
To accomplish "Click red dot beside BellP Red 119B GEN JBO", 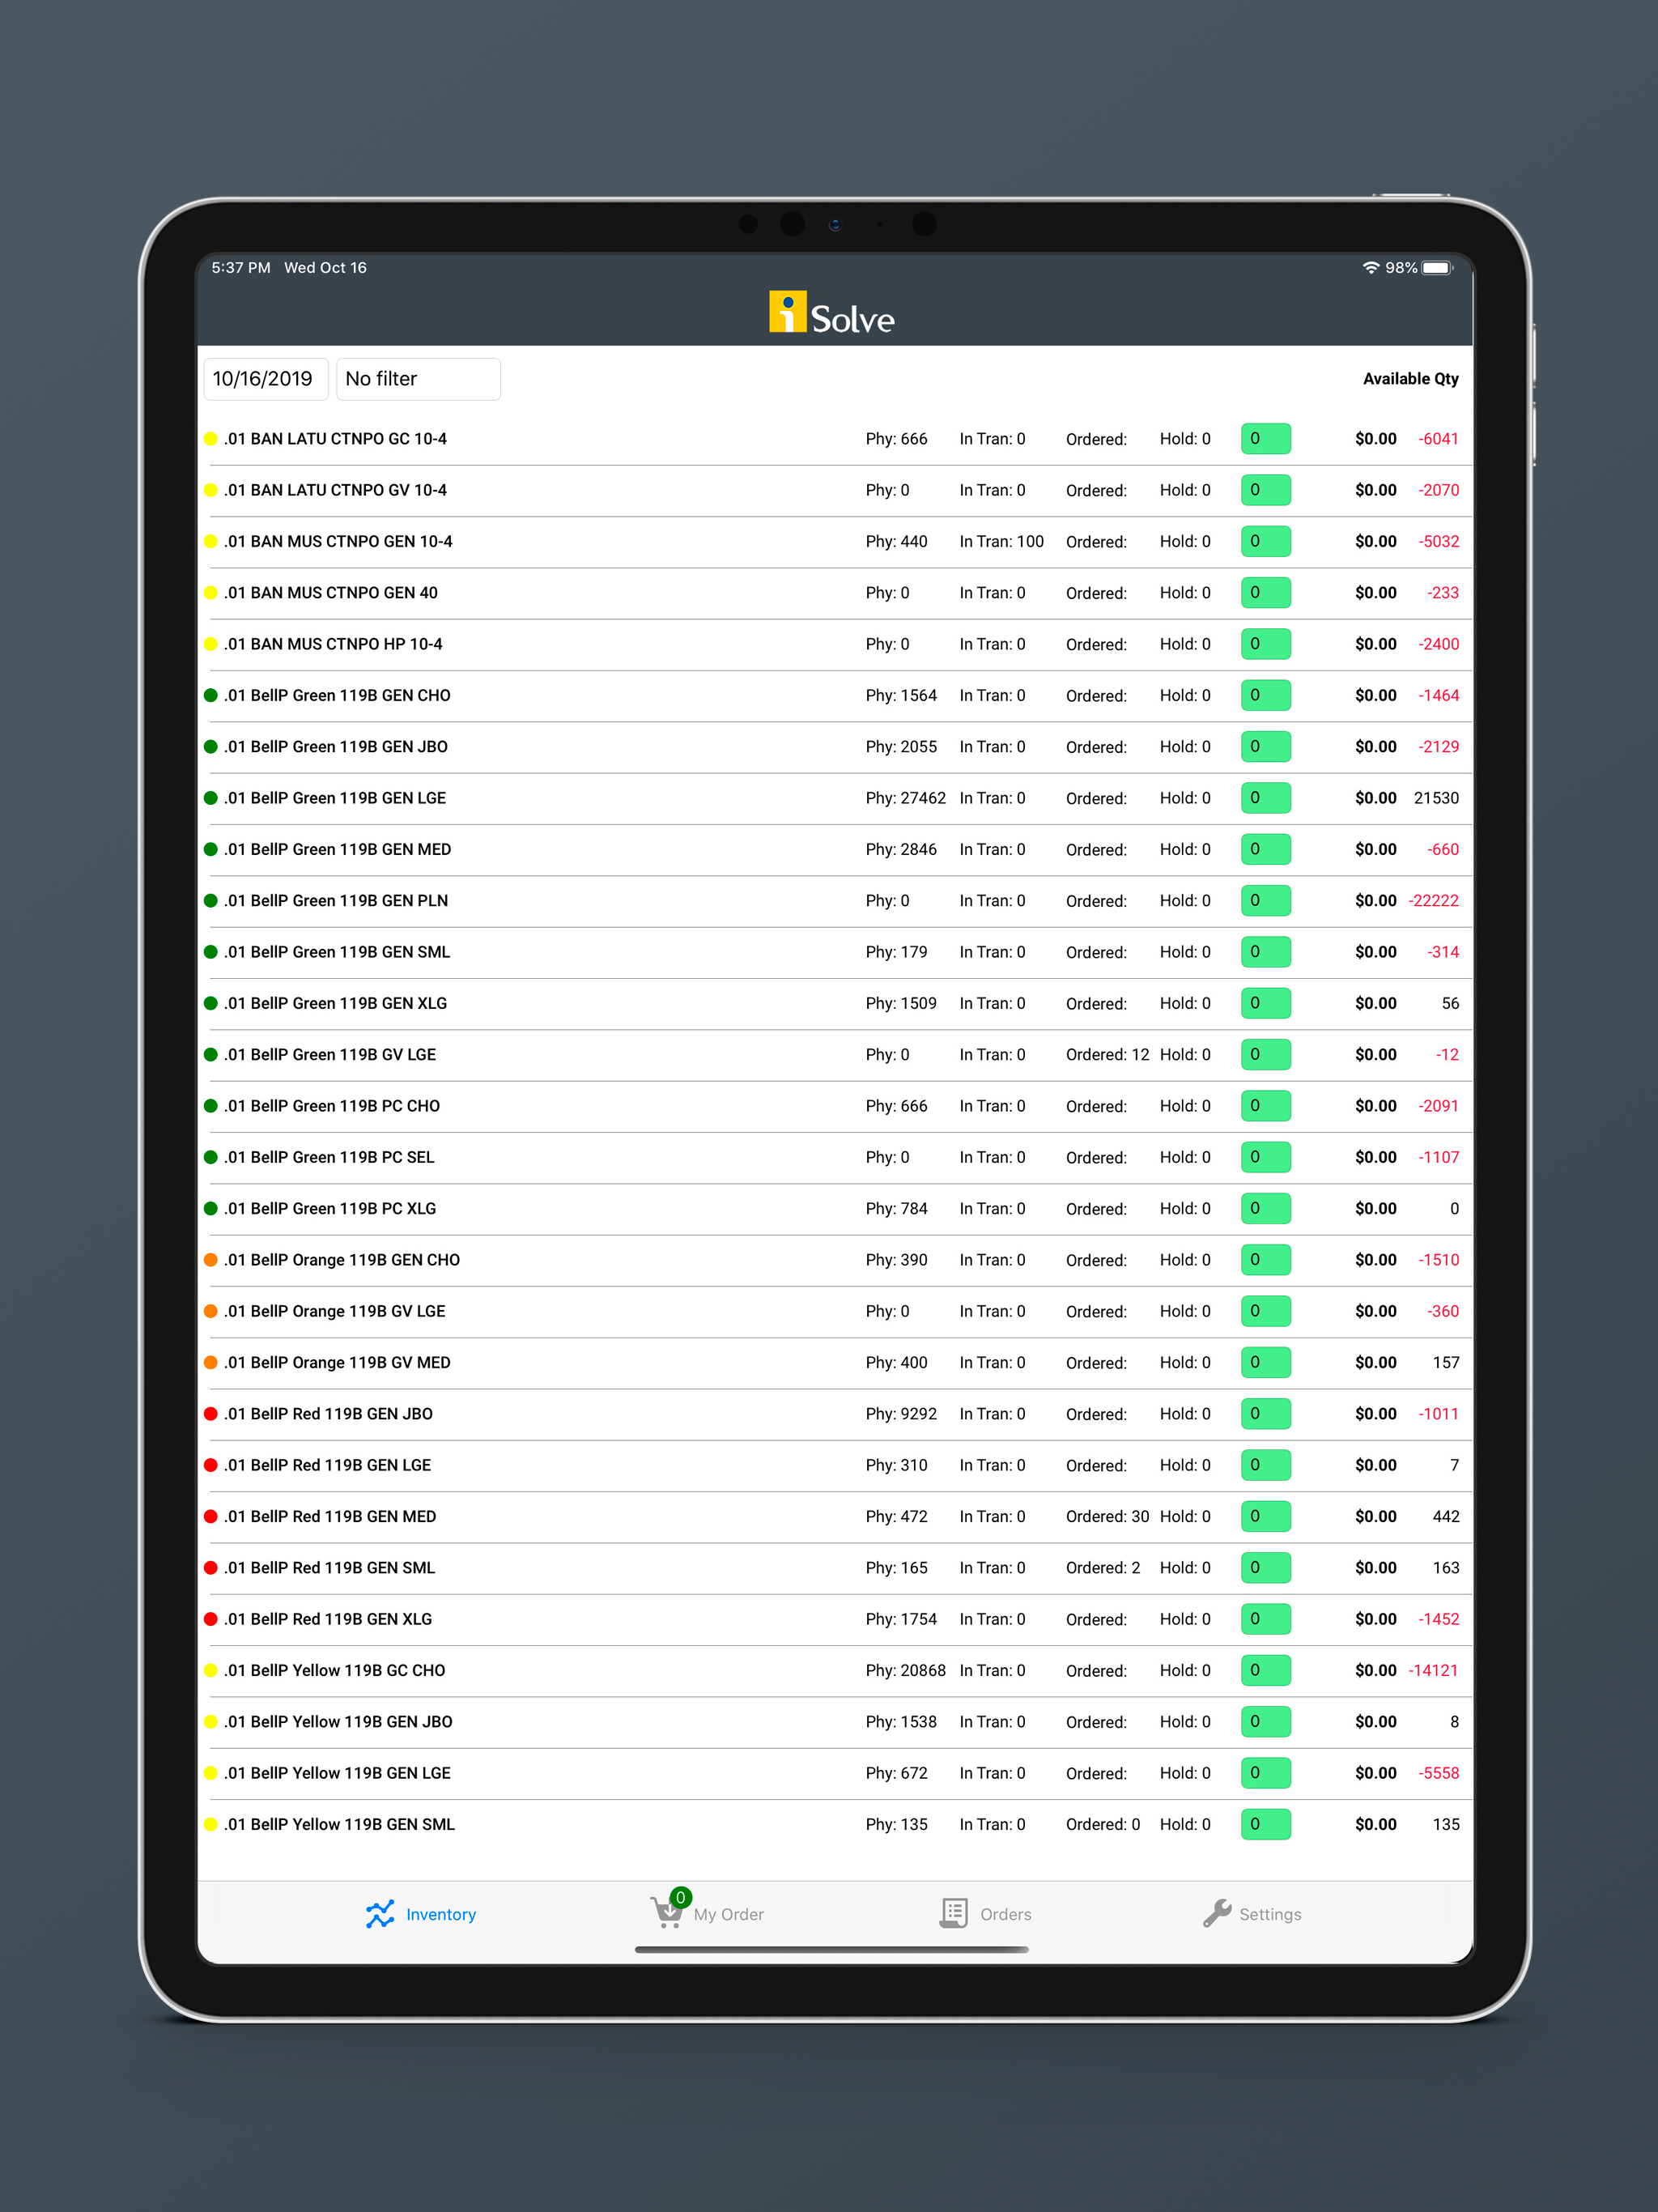I will (x=211, y=1414).
